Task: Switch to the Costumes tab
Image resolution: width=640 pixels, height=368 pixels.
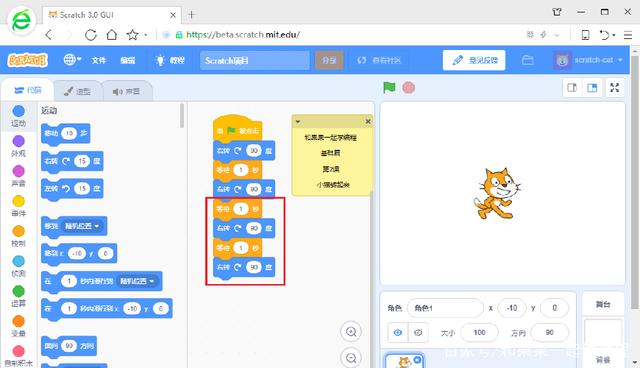Action: 77,91
